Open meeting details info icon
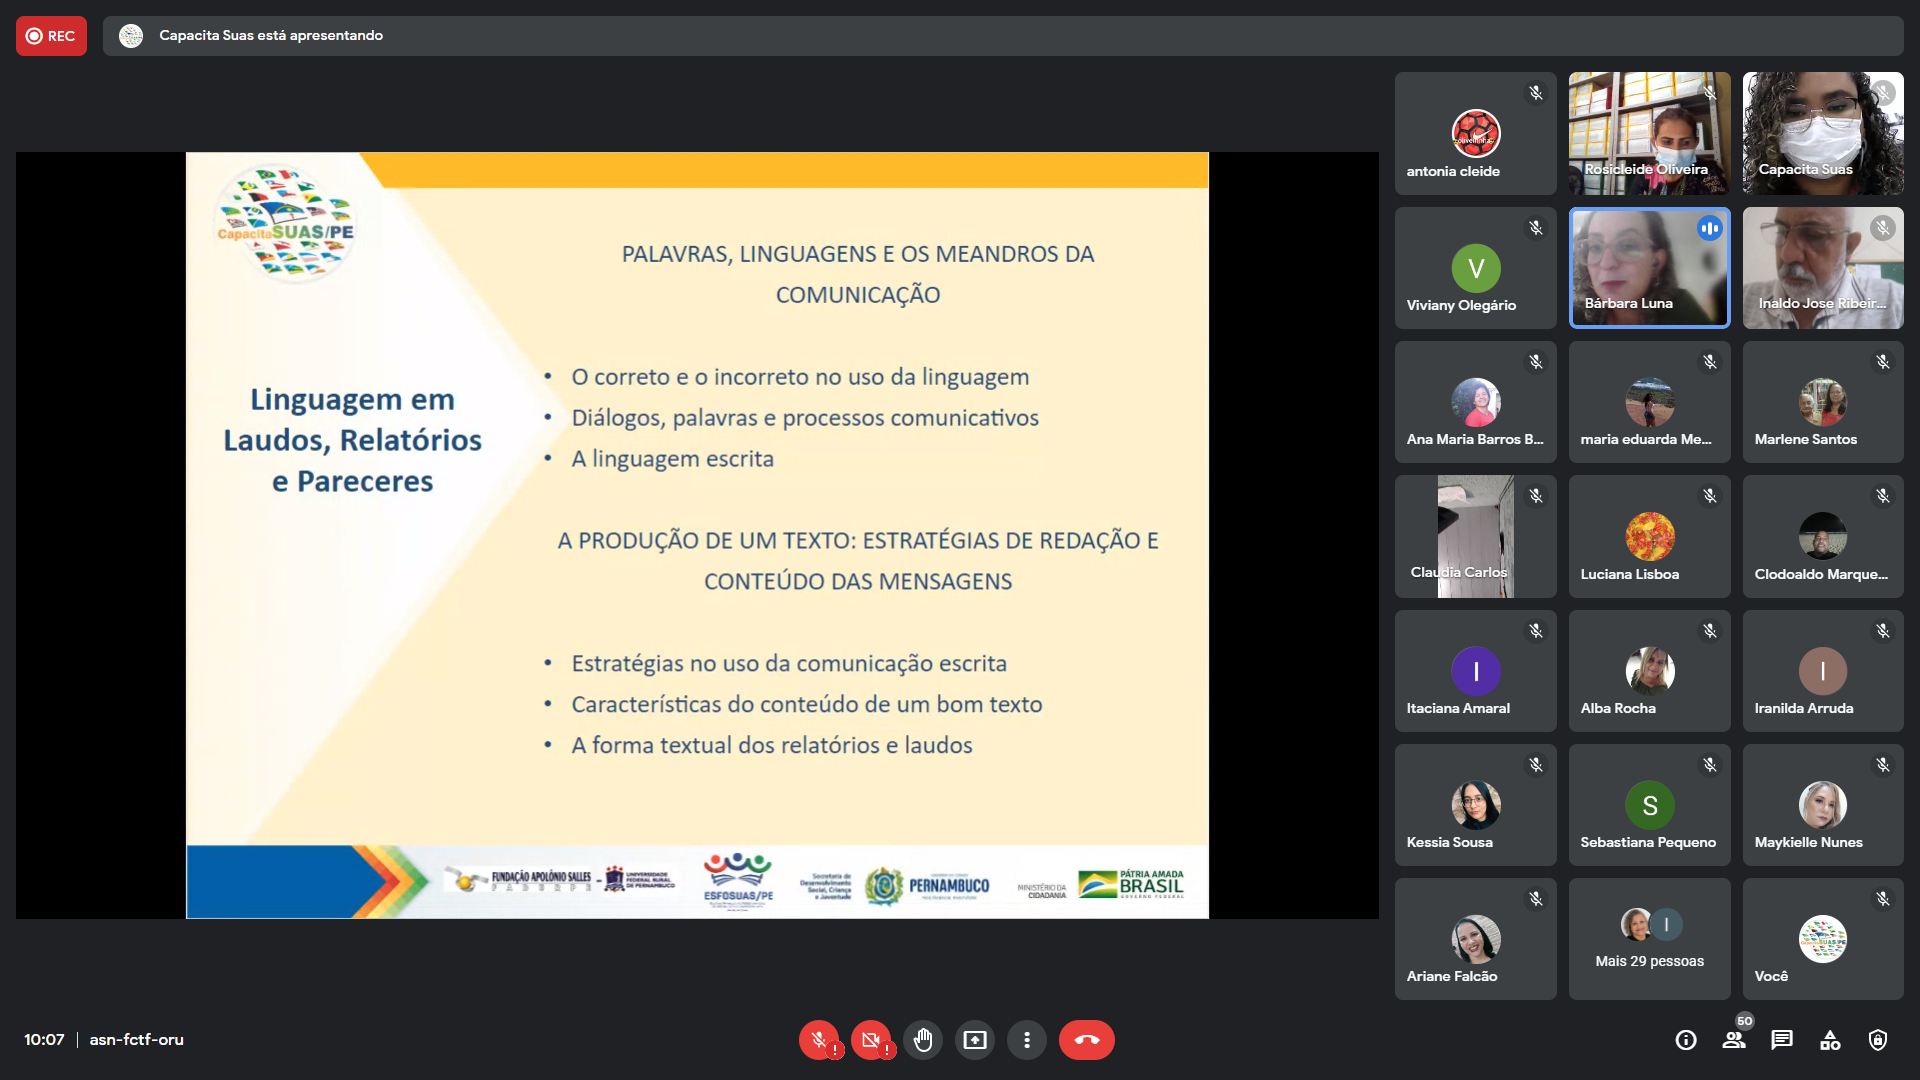This screenshot has width=1920, height=1080. tap(1686, 1040)
